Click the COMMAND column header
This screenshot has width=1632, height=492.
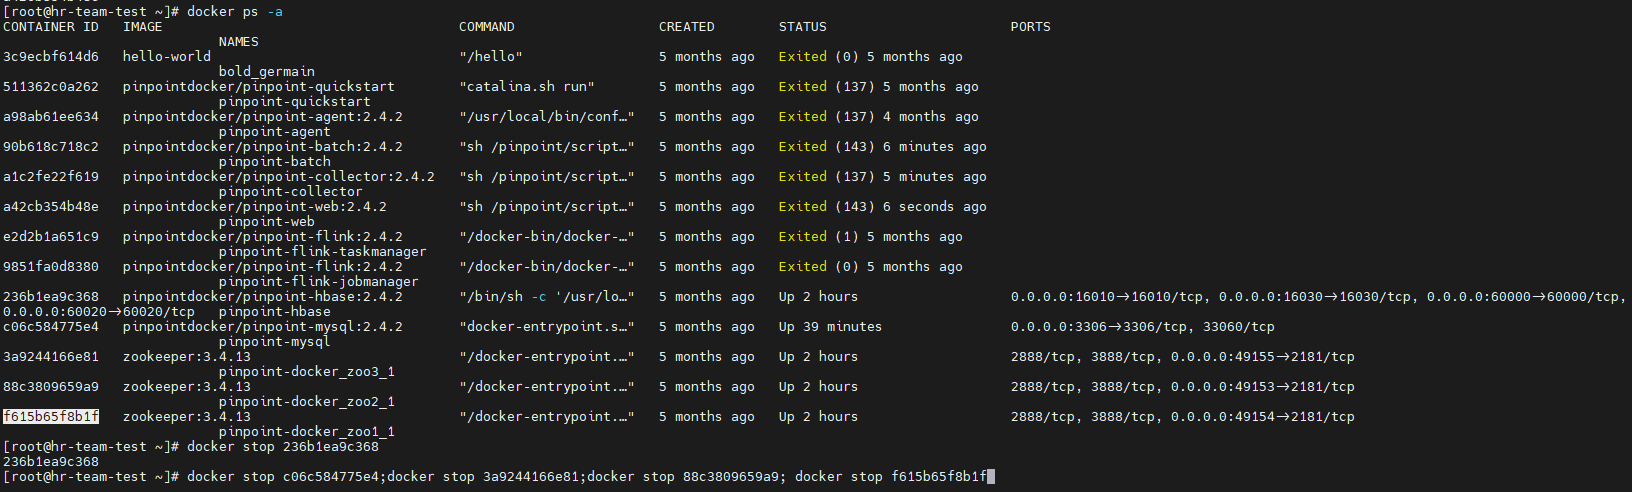487,27
